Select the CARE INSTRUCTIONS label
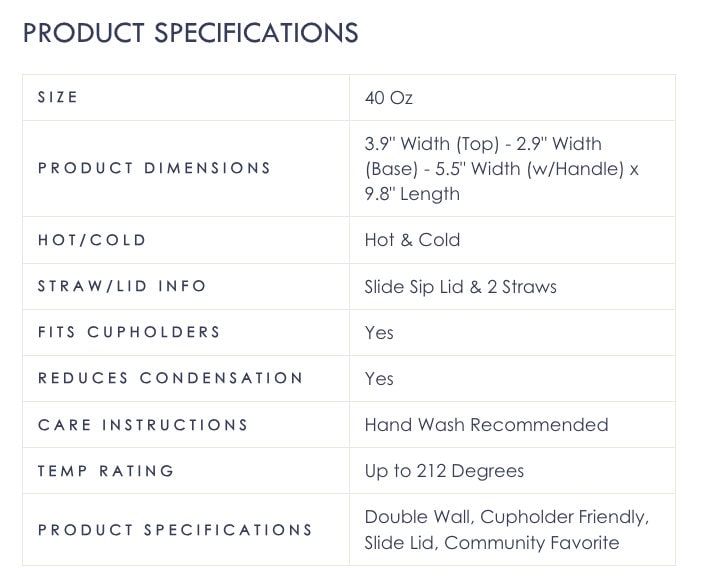Screen dimensions: 702x583 coord(143,424)
